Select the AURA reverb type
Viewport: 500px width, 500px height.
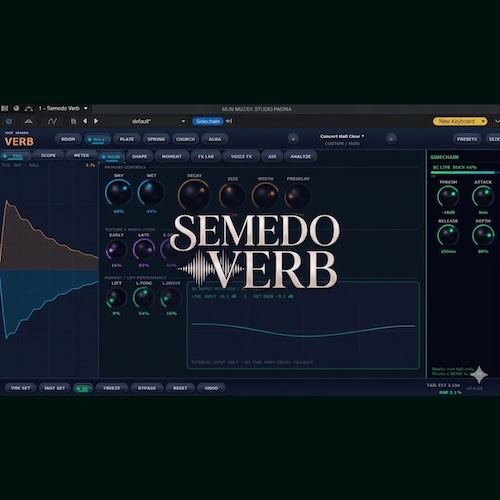pos(215,139)
